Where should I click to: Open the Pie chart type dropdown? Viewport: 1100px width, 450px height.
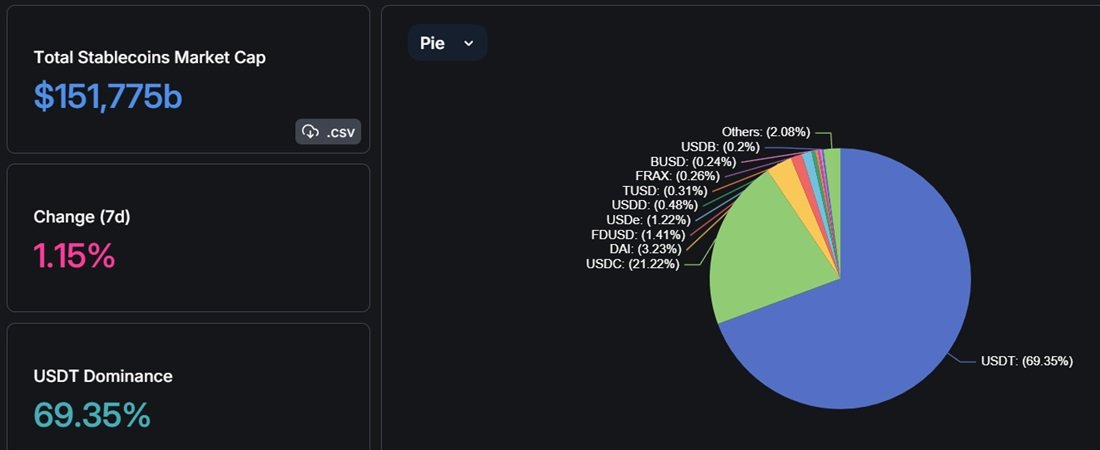448,43
